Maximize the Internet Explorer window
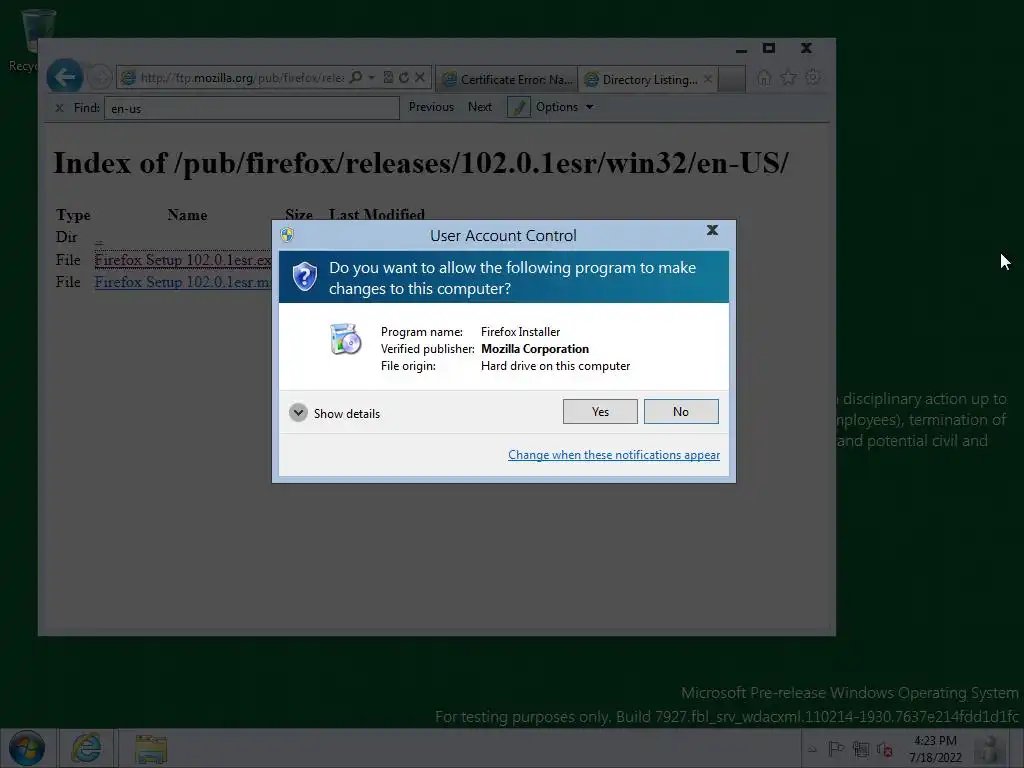Viewport: 1024px width, 768px height. point(769,48)
